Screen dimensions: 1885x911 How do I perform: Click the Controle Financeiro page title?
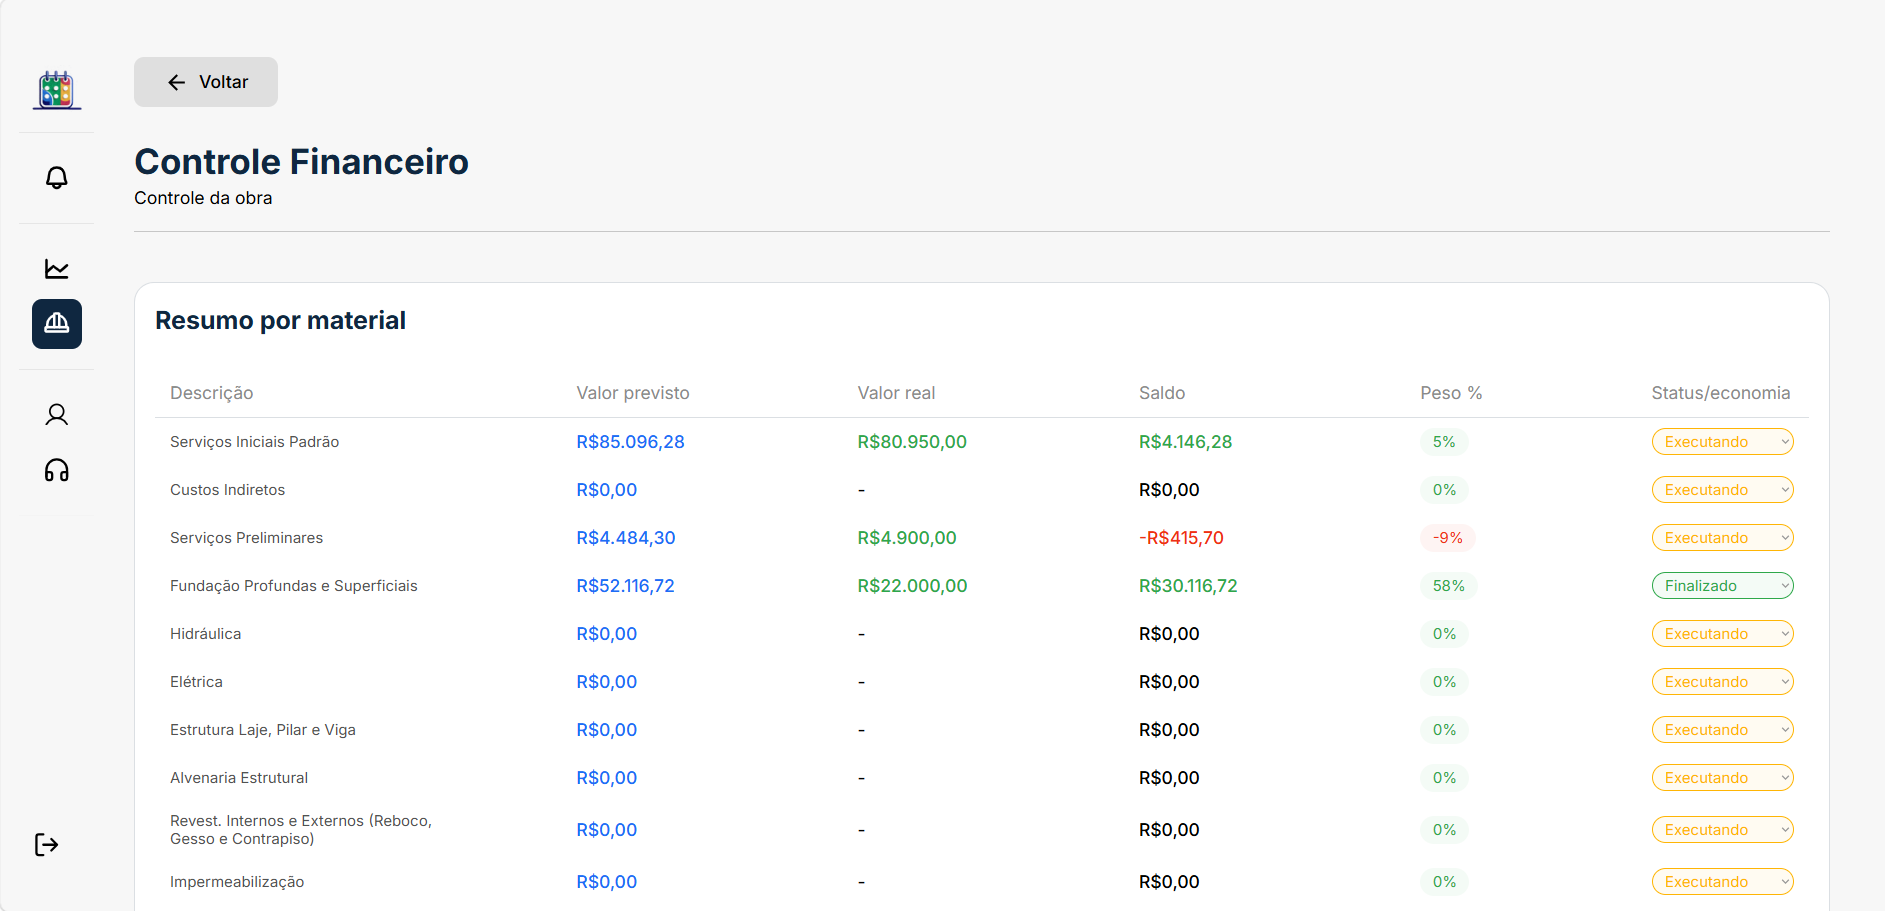[x=301, y=162]
